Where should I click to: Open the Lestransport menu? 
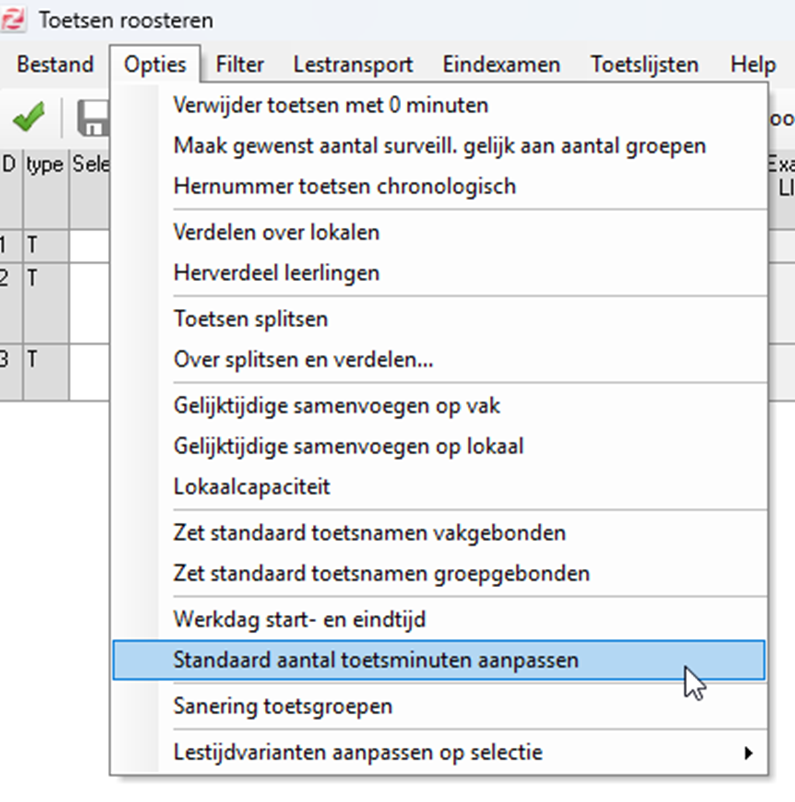353,65
